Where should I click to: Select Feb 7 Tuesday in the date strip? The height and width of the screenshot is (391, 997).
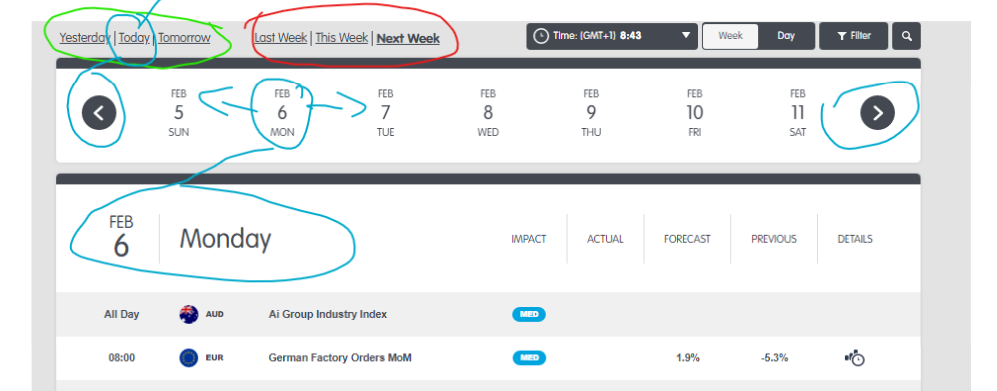[x=385, y=113]
